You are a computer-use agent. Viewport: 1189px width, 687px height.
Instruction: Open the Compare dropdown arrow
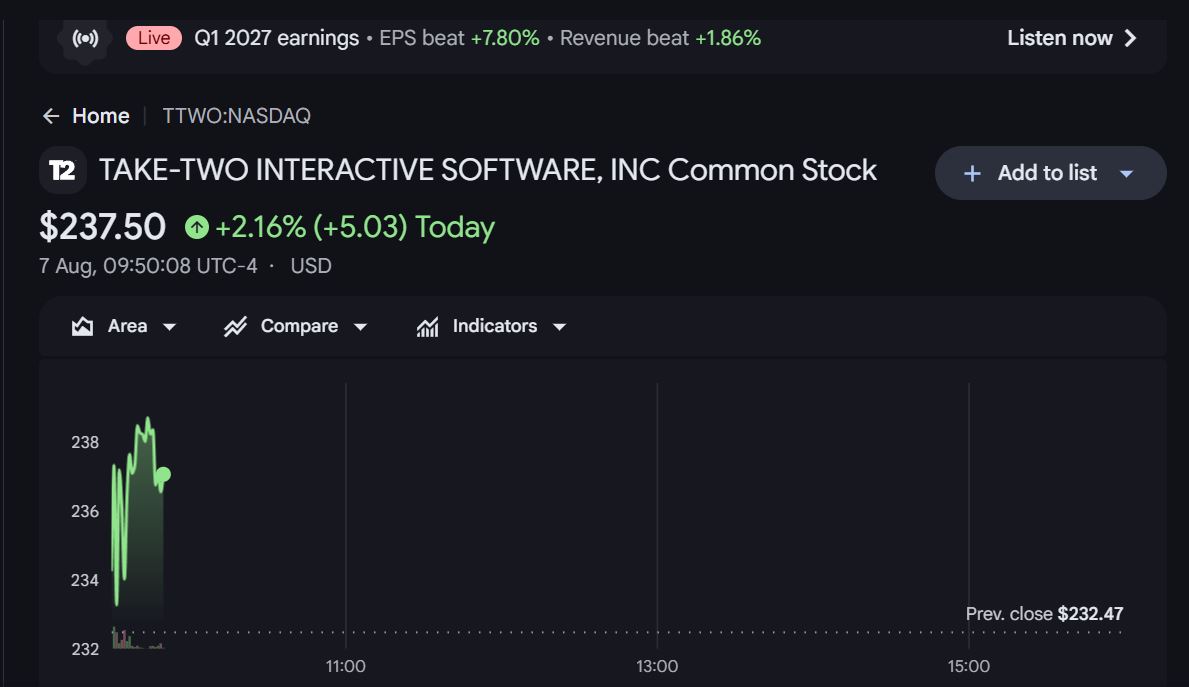[361, 327]
